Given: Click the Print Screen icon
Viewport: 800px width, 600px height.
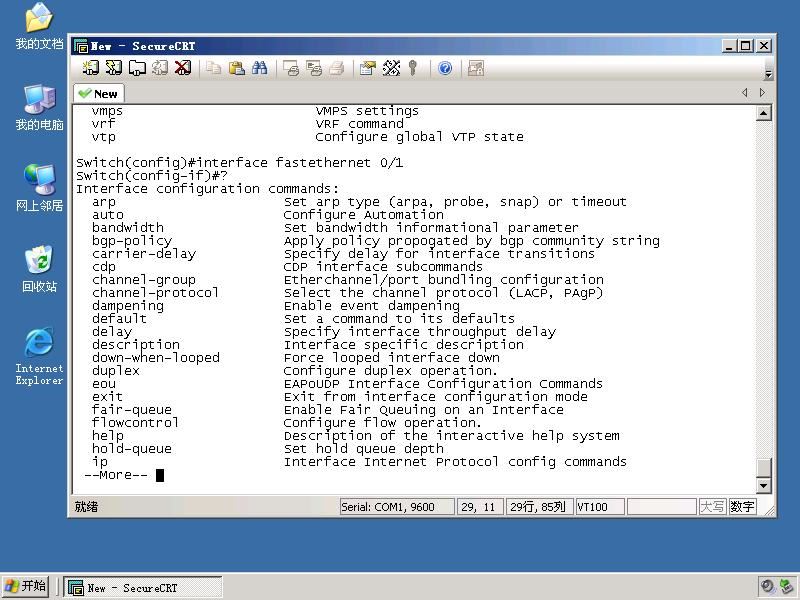Looking at the screenshot, I should 291,68.
